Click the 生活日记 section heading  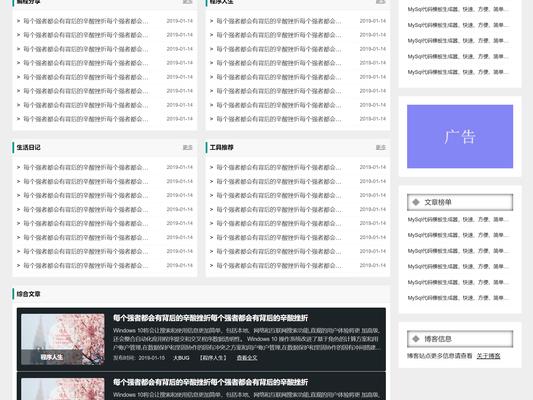pyautogui.click(x=29, y=147)
